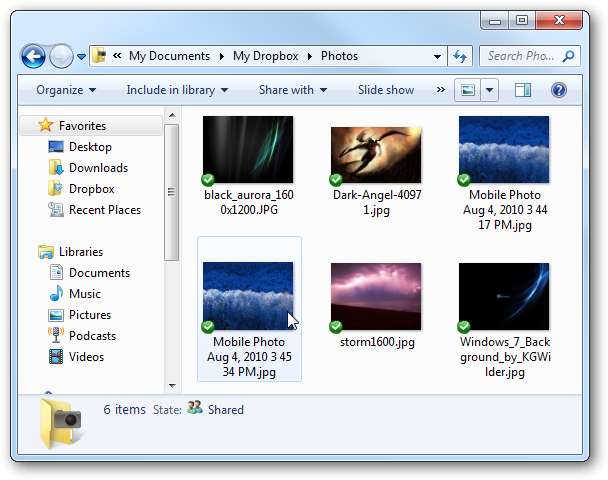Open the Share with menu
Viewport: 608px width, 480px height.
click(293, 90)
